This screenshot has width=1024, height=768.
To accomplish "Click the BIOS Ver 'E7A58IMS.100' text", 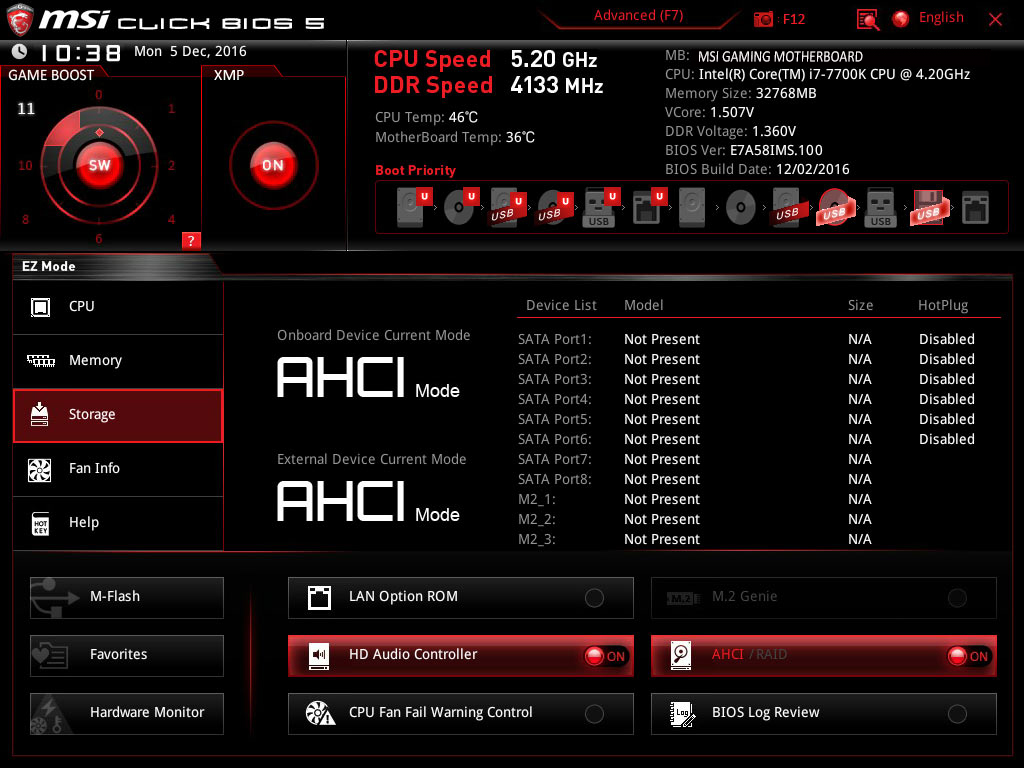I will (x=776, y=150).
